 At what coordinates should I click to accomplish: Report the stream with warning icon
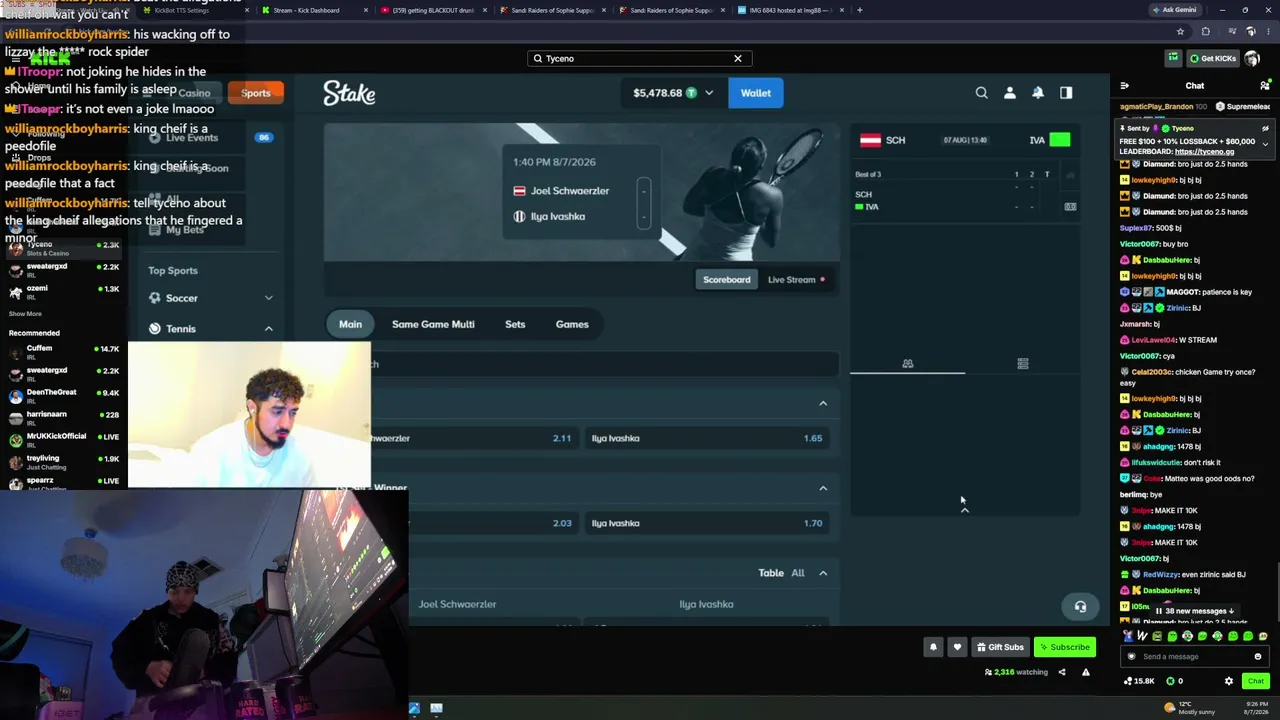(1086, 672)
